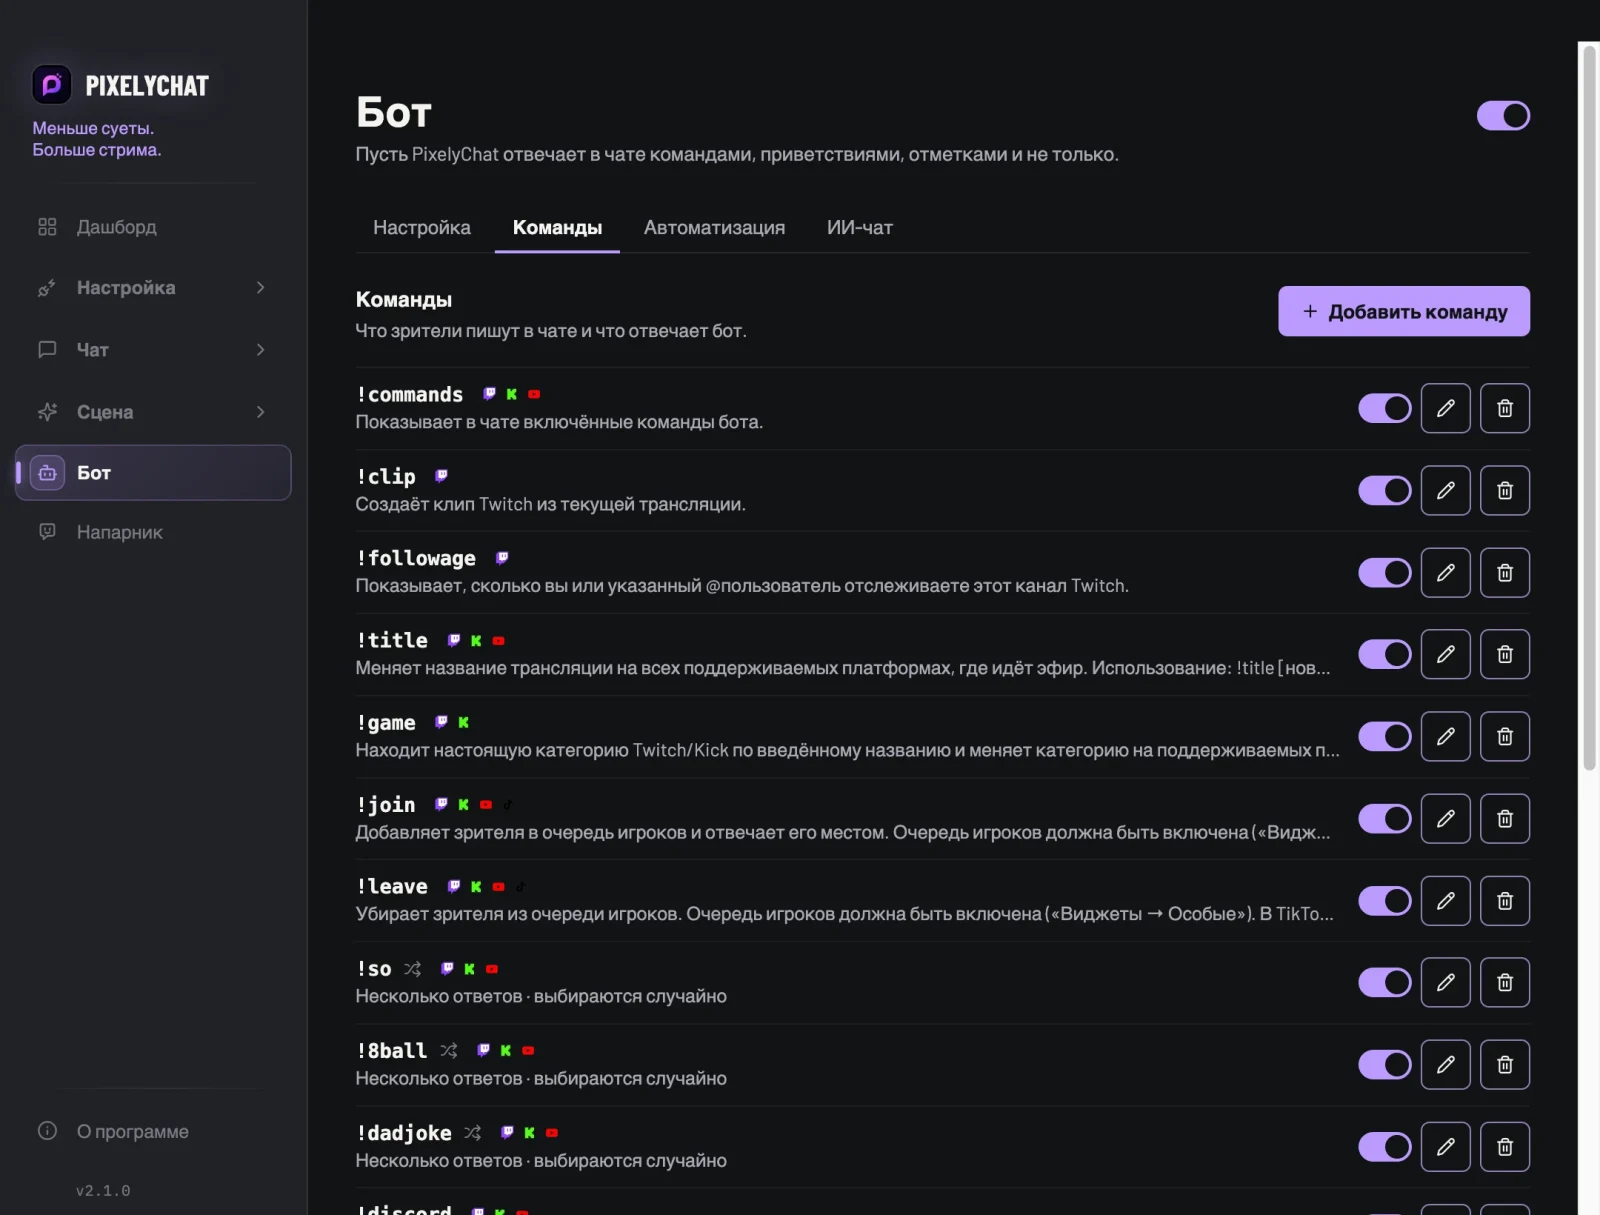Expand the Сцена sidebar section
This screenshot has height=1215, width=1600.
point(153,412)
